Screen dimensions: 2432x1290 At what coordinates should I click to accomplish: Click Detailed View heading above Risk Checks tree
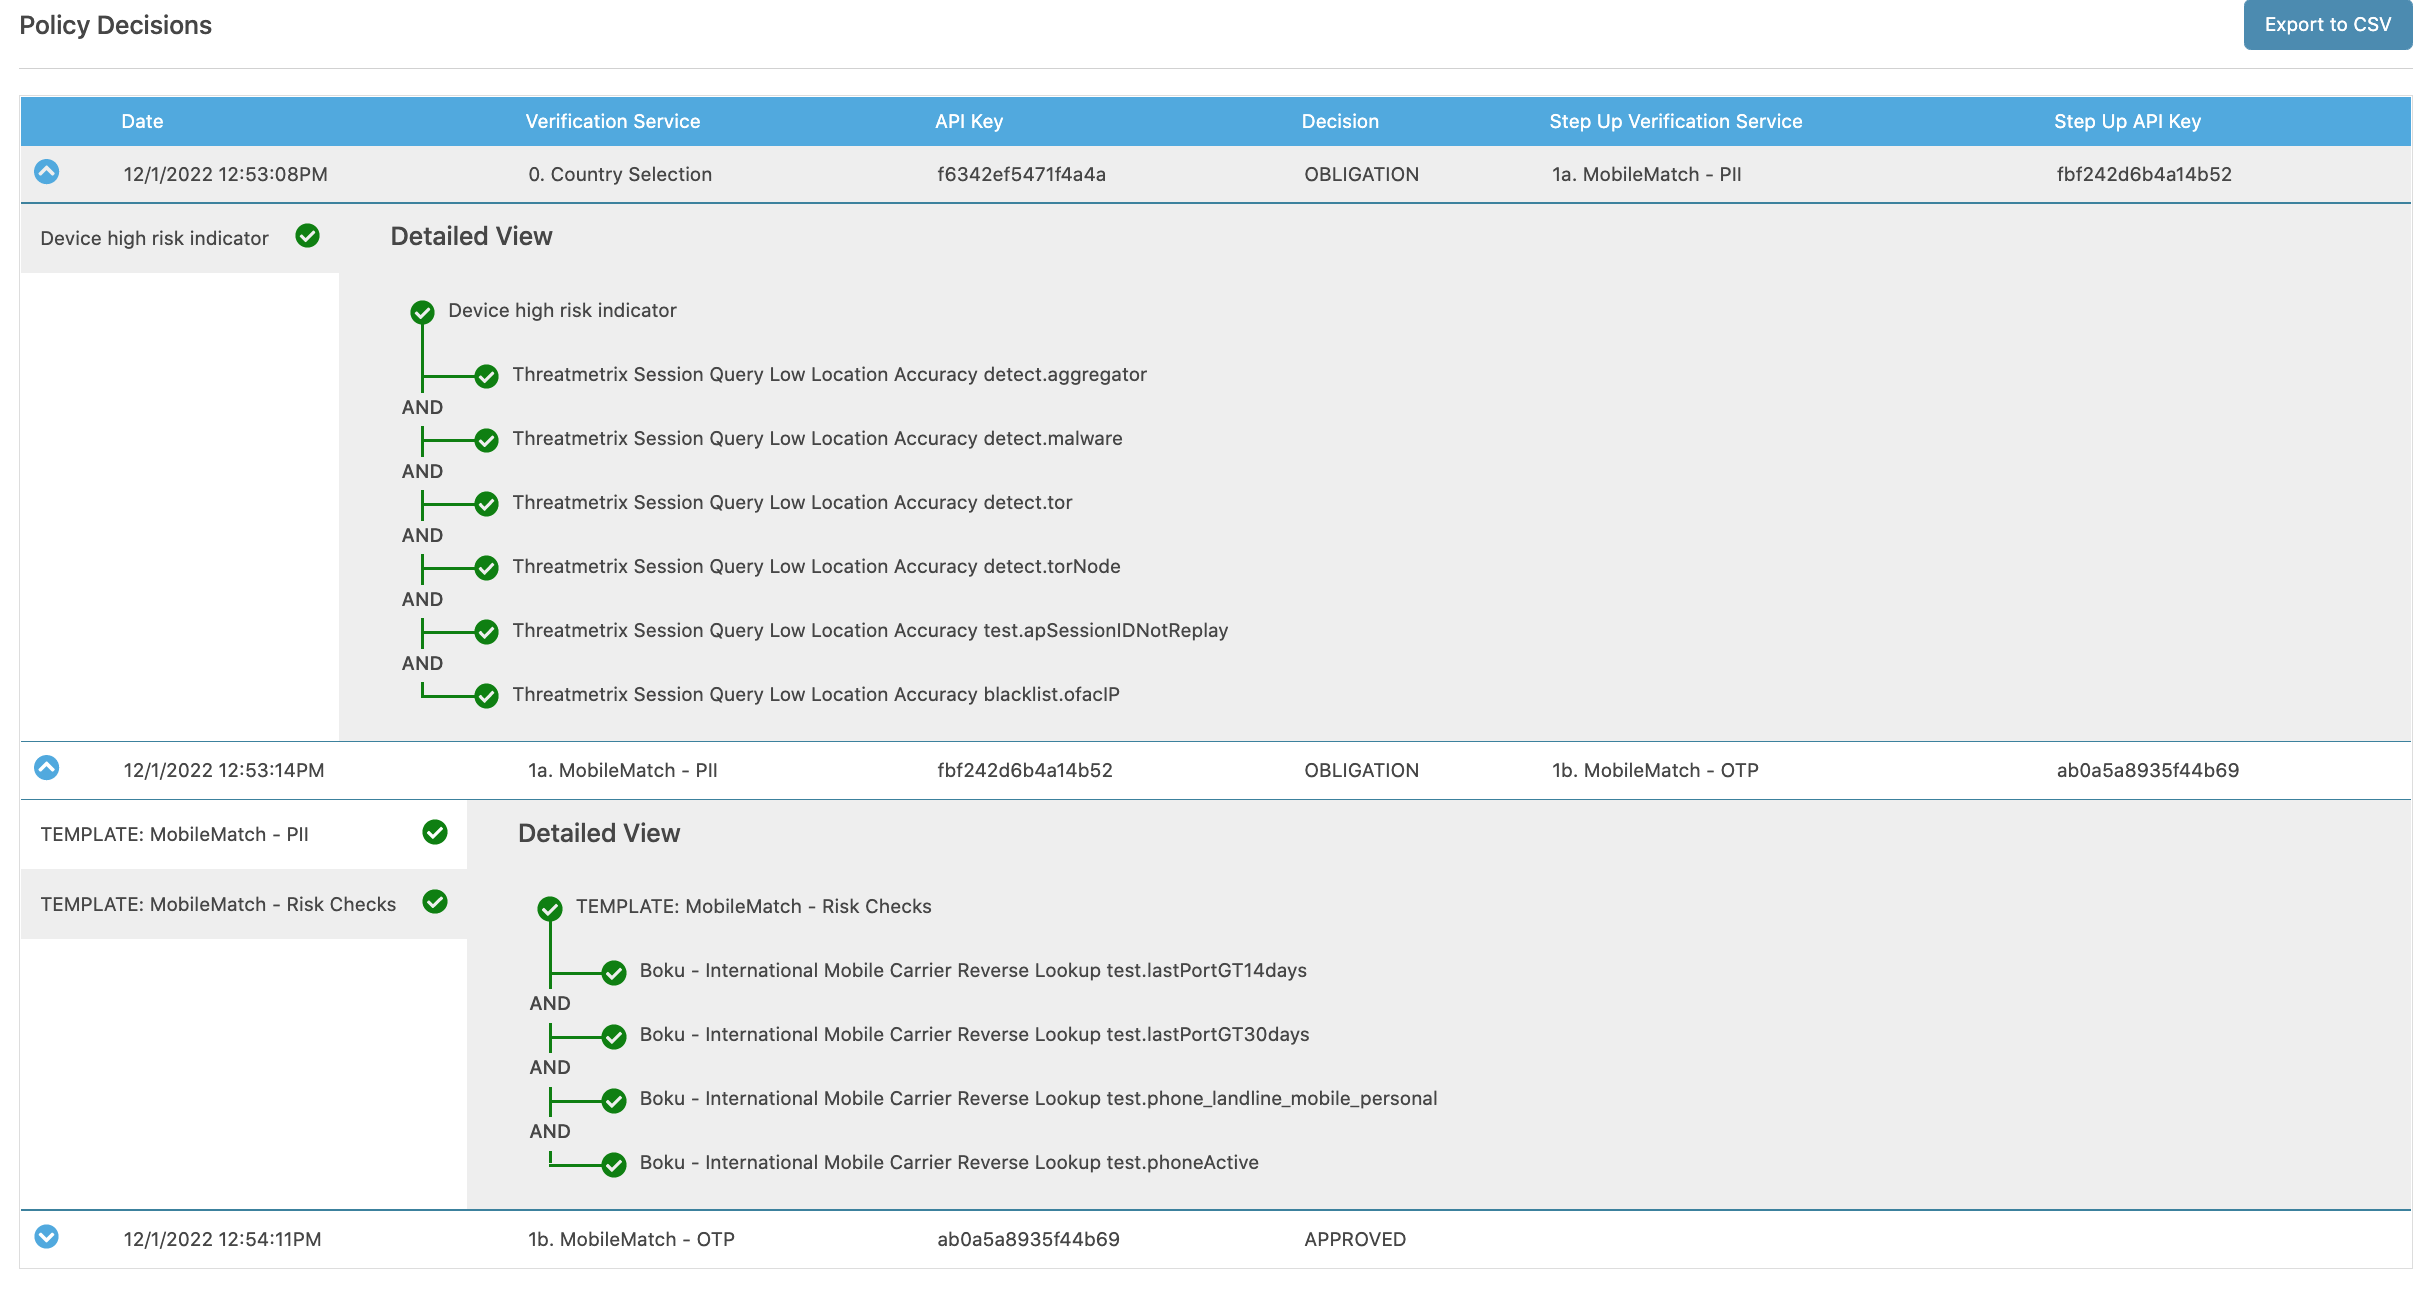(x=599, y=833)
